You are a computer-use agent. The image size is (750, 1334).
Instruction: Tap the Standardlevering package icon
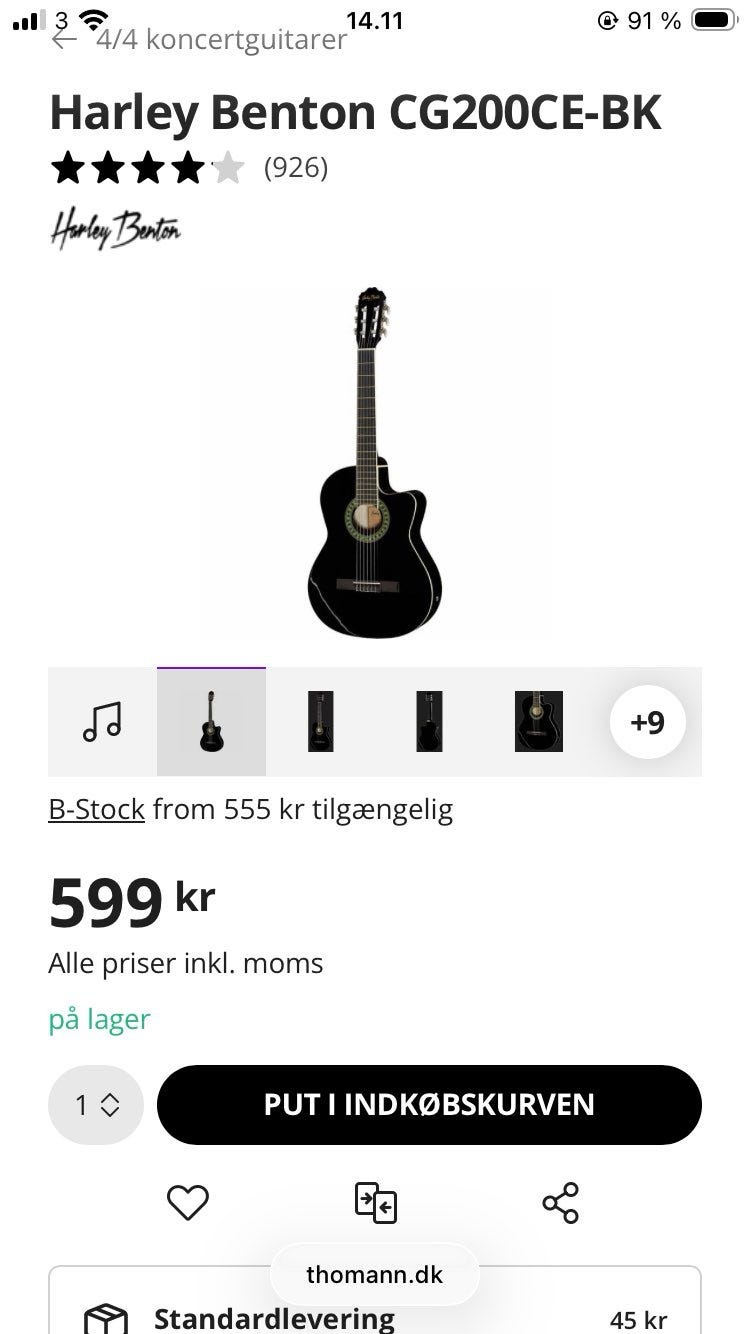pyautogui.click(x=105, y=1319)
